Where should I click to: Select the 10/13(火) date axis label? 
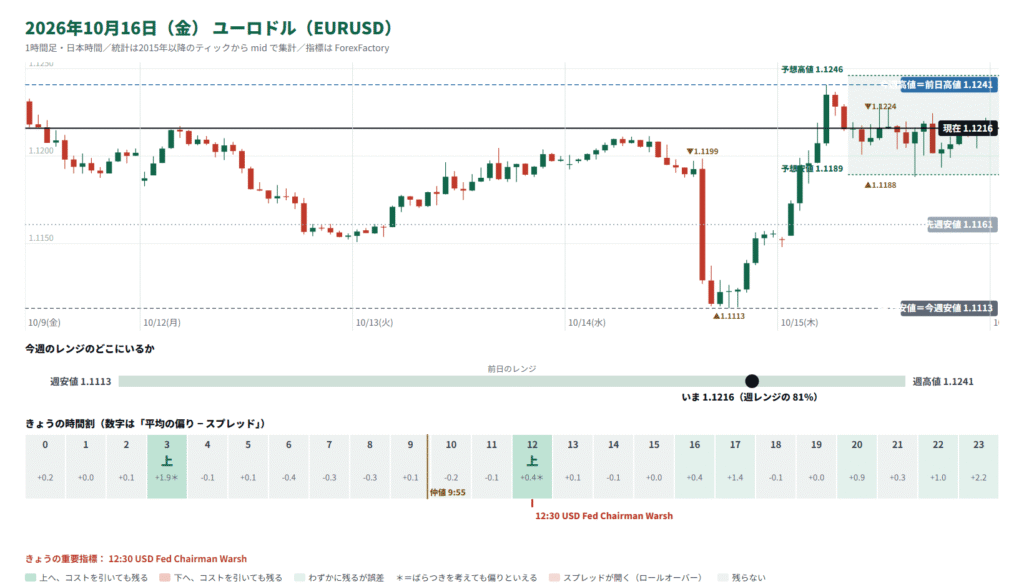pos(374,322)
